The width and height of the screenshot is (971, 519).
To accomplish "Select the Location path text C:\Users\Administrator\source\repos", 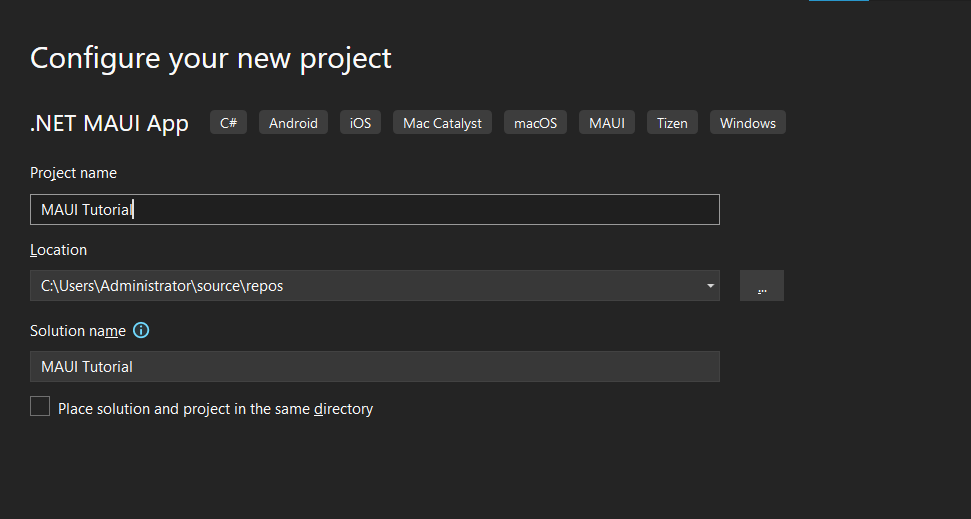I will 162,286.
